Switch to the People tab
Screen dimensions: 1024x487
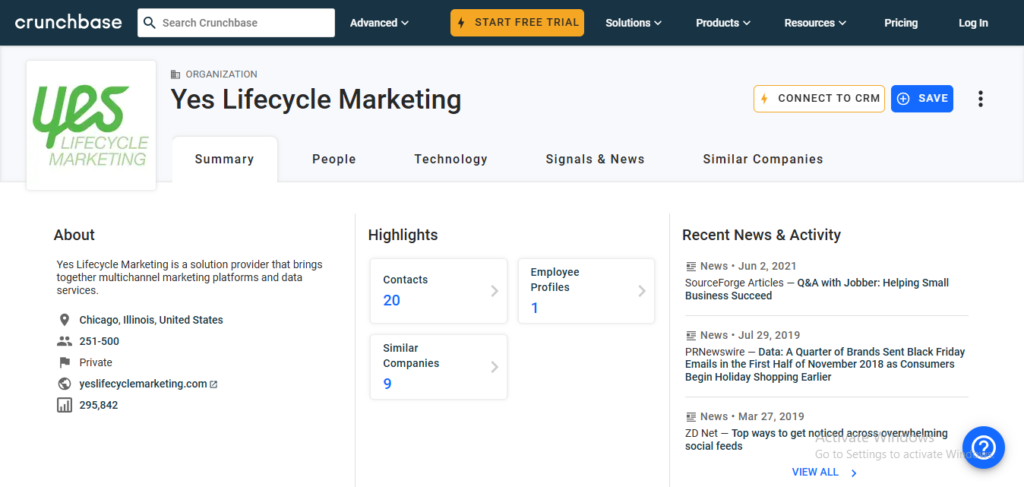click(x=334, y=159)
